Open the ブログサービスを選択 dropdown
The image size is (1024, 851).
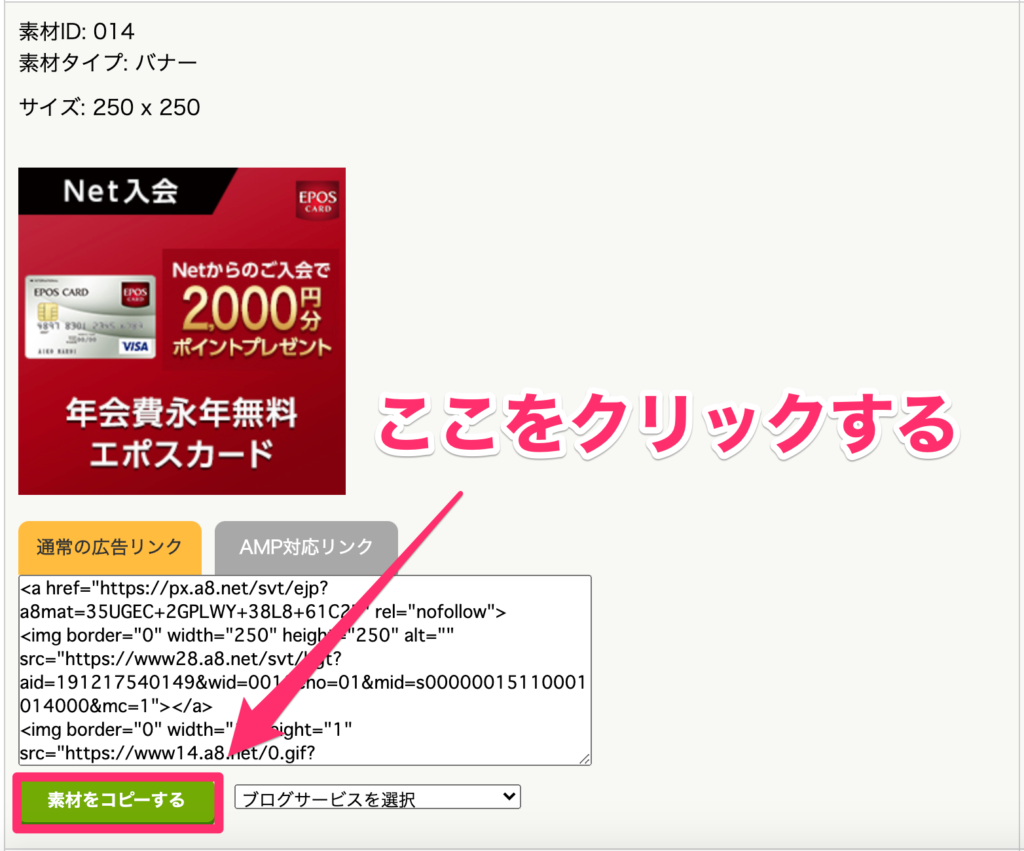point(377,797)
